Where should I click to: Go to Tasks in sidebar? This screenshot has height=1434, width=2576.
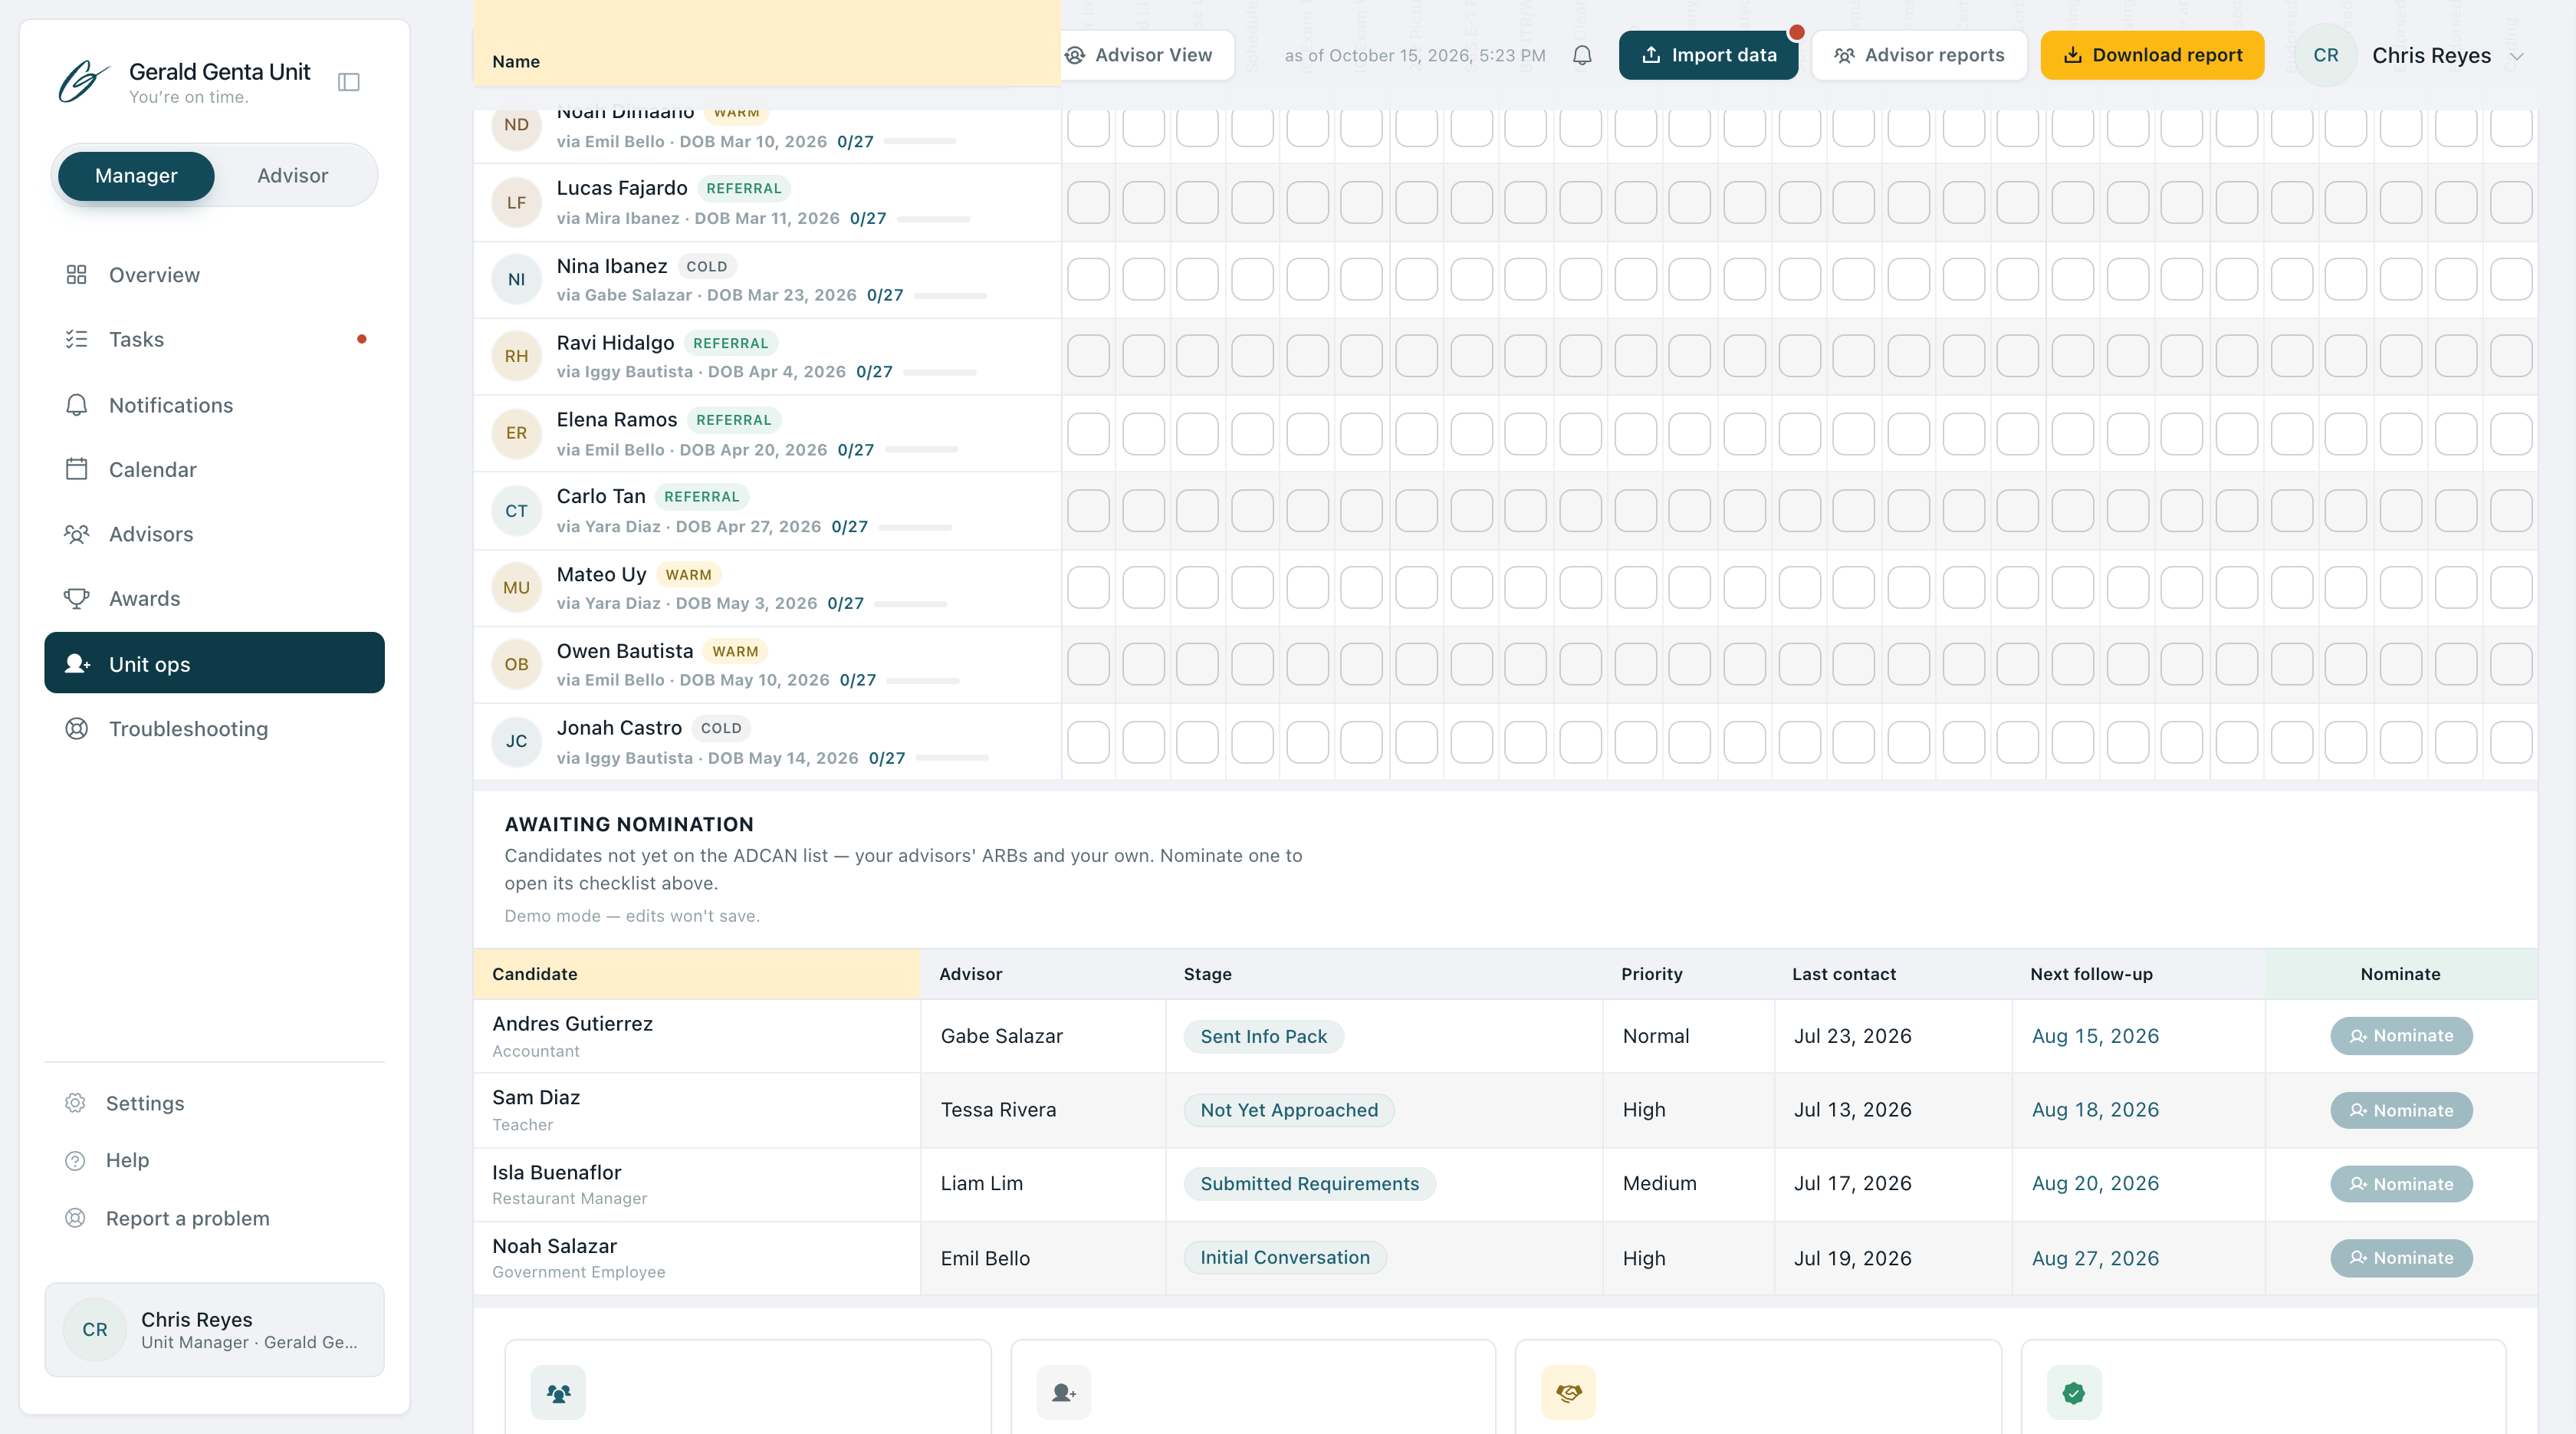point(214,340)
